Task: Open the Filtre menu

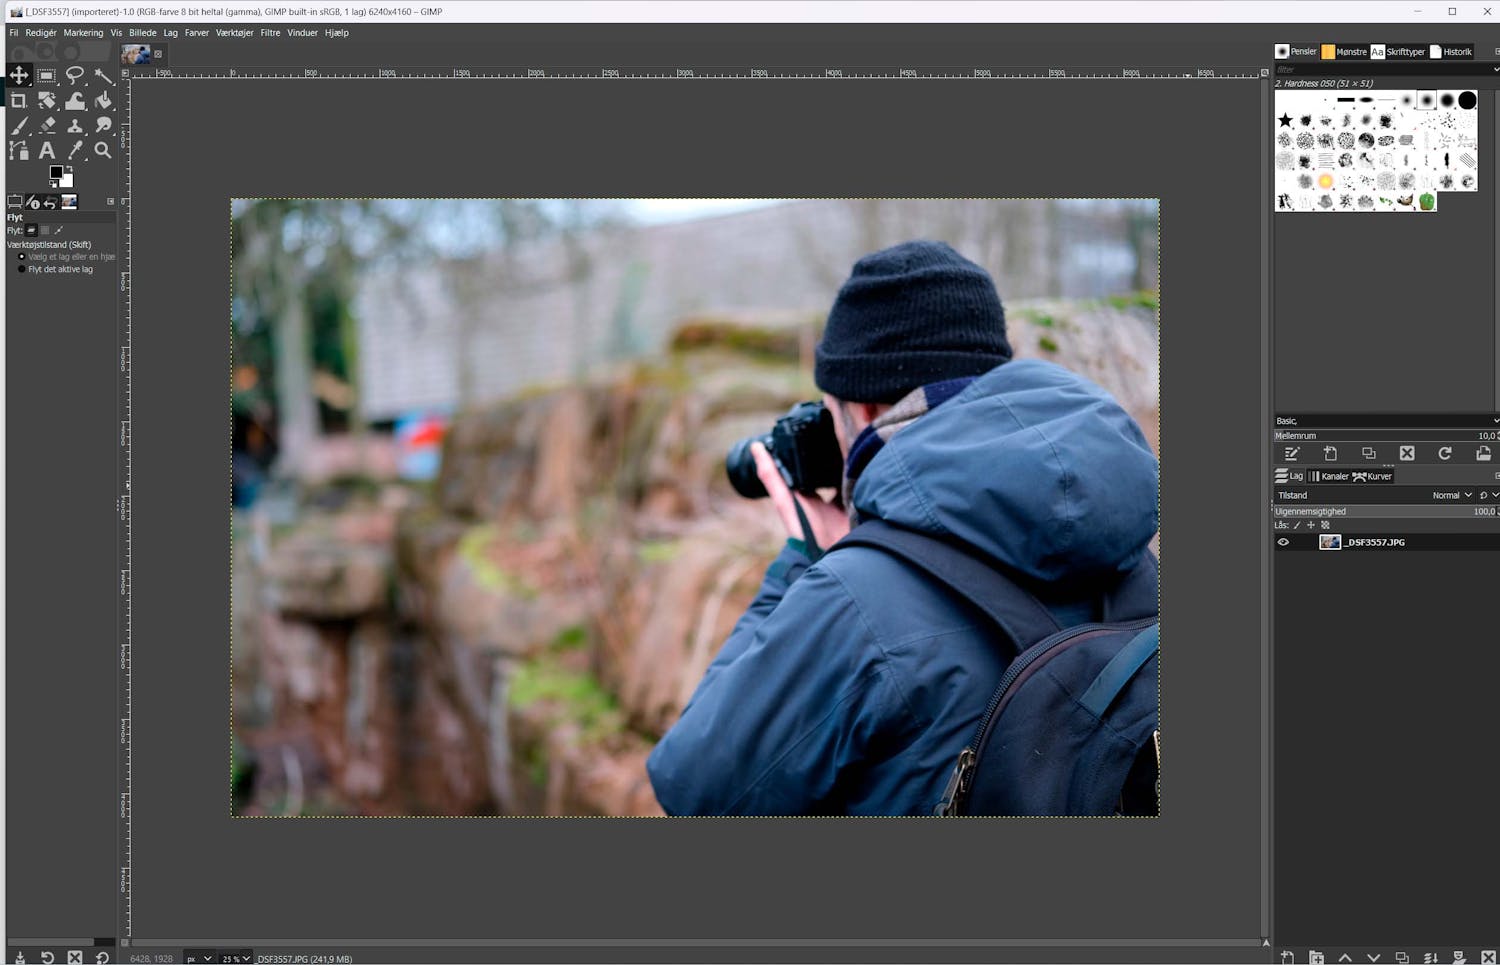Action: click(x=270, y=33)
